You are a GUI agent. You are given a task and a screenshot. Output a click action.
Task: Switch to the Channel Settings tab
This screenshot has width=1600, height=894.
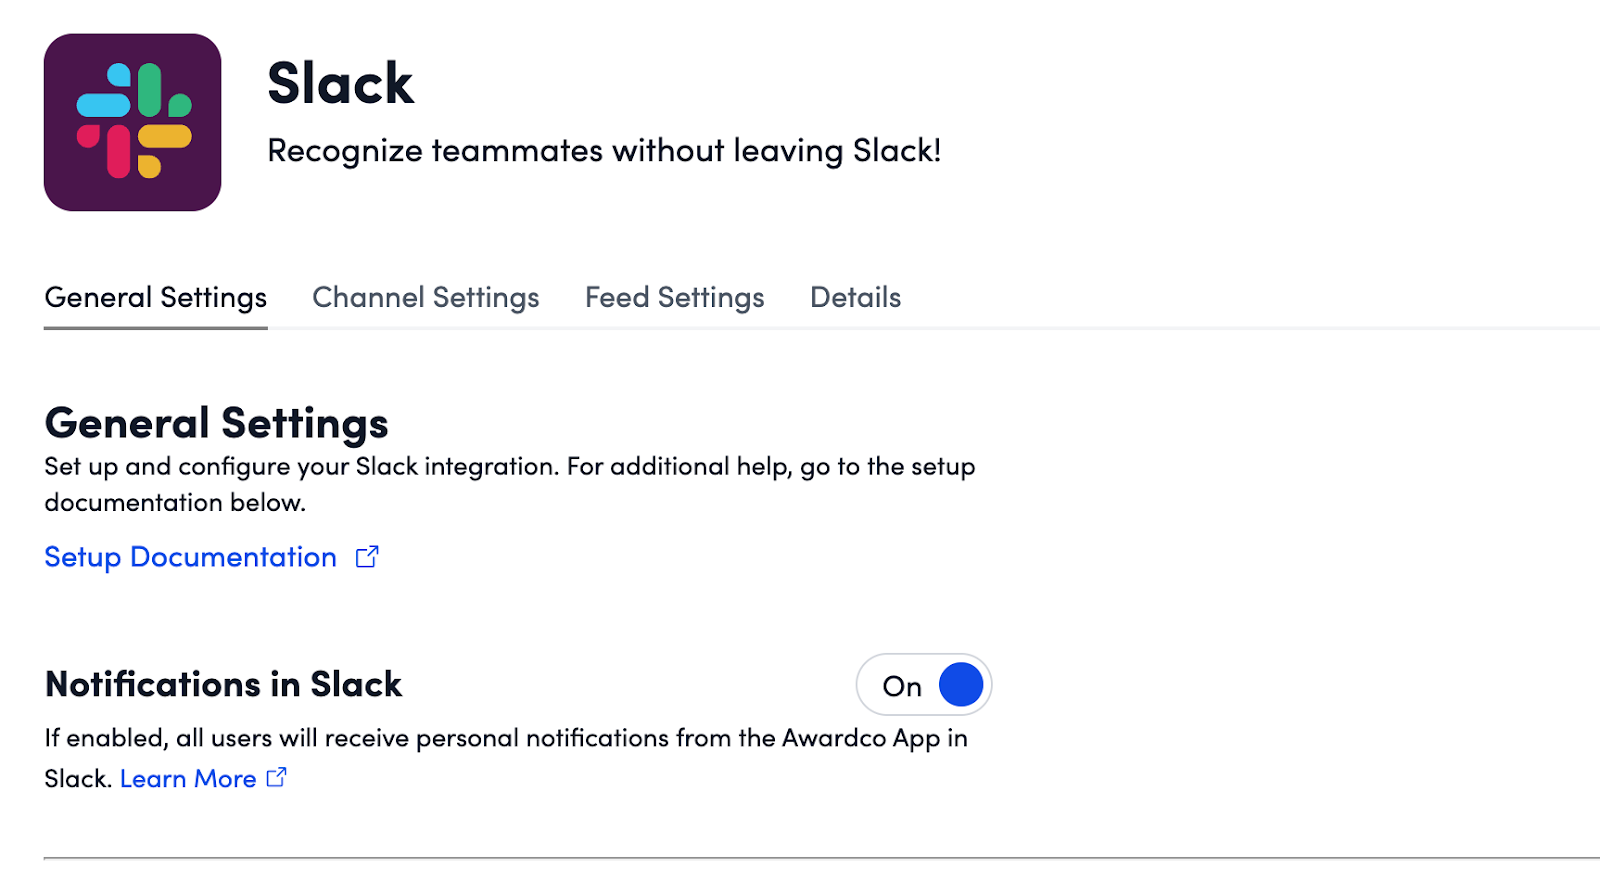click(425, 298)
